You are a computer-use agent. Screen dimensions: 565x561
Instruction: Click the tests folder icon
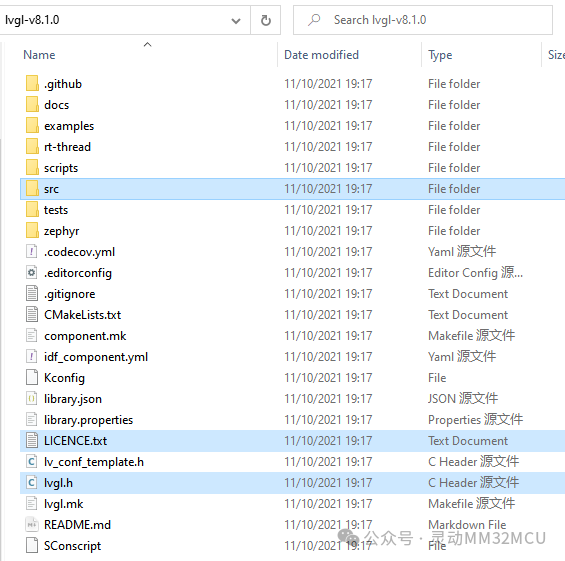(32, 210)
